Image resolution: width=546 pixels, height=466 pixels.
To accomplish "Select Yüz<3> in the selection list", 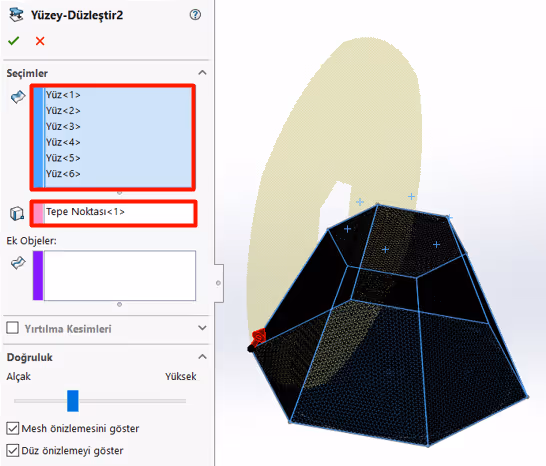I will click(x=63, y=126).
